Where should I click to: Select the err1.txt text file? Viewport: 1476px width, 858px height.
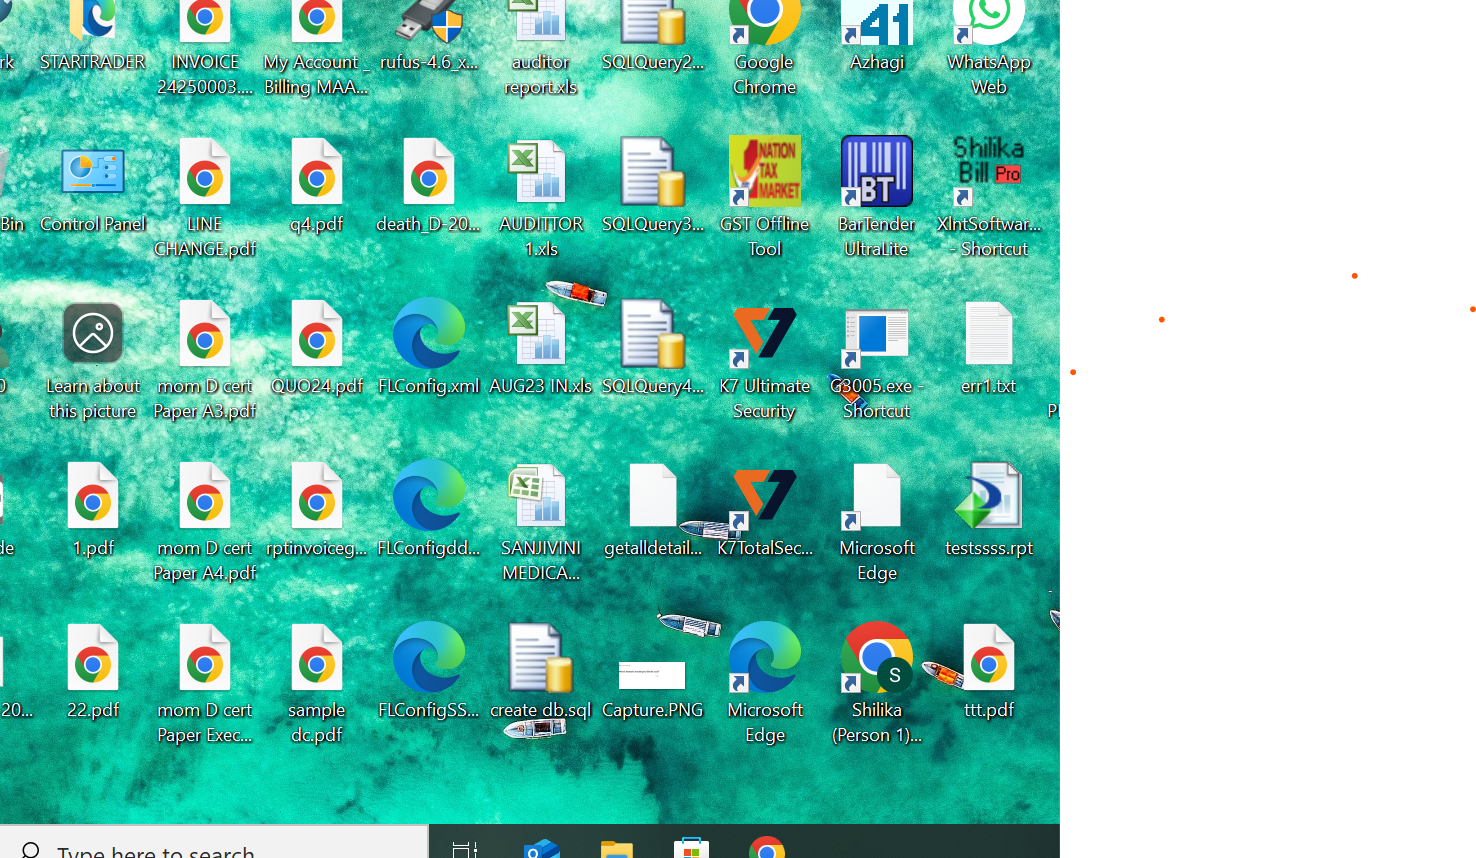(988, 336)
